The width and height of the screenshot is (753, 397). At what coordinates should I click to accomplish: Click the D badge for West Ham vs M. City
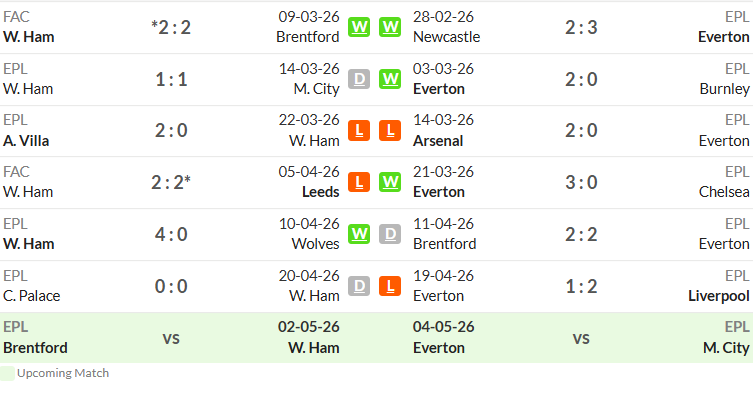pyautogui.click(x=359, y=79)
